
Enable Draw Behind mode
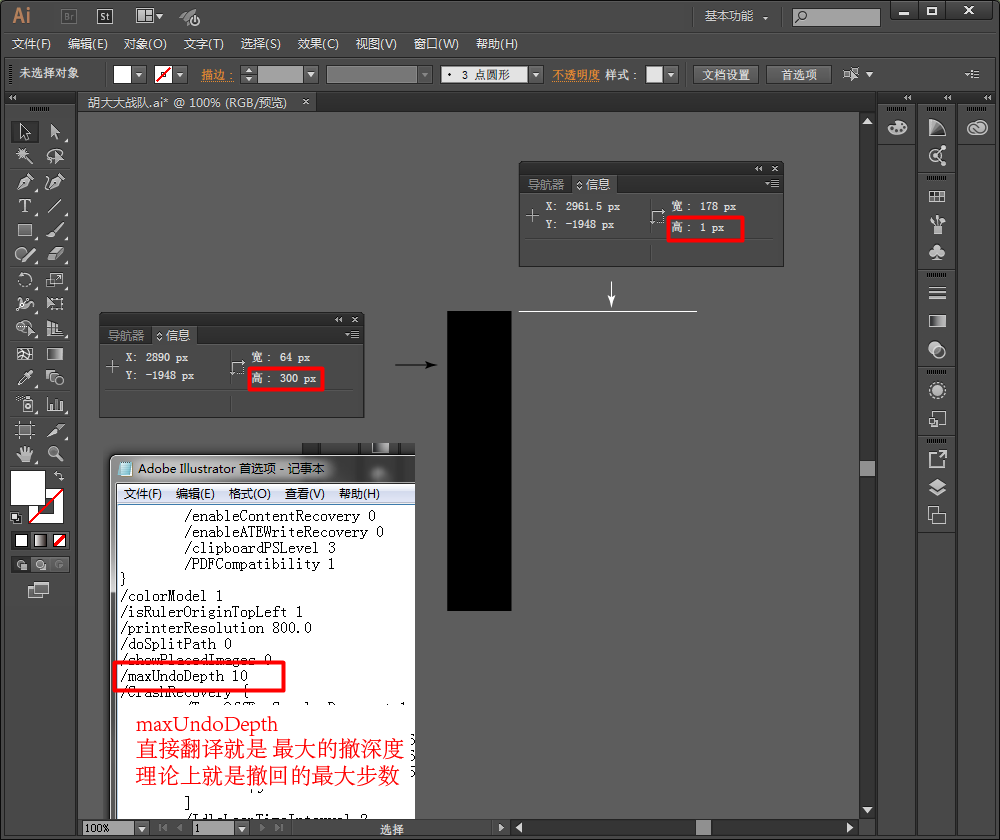point(41,564)
